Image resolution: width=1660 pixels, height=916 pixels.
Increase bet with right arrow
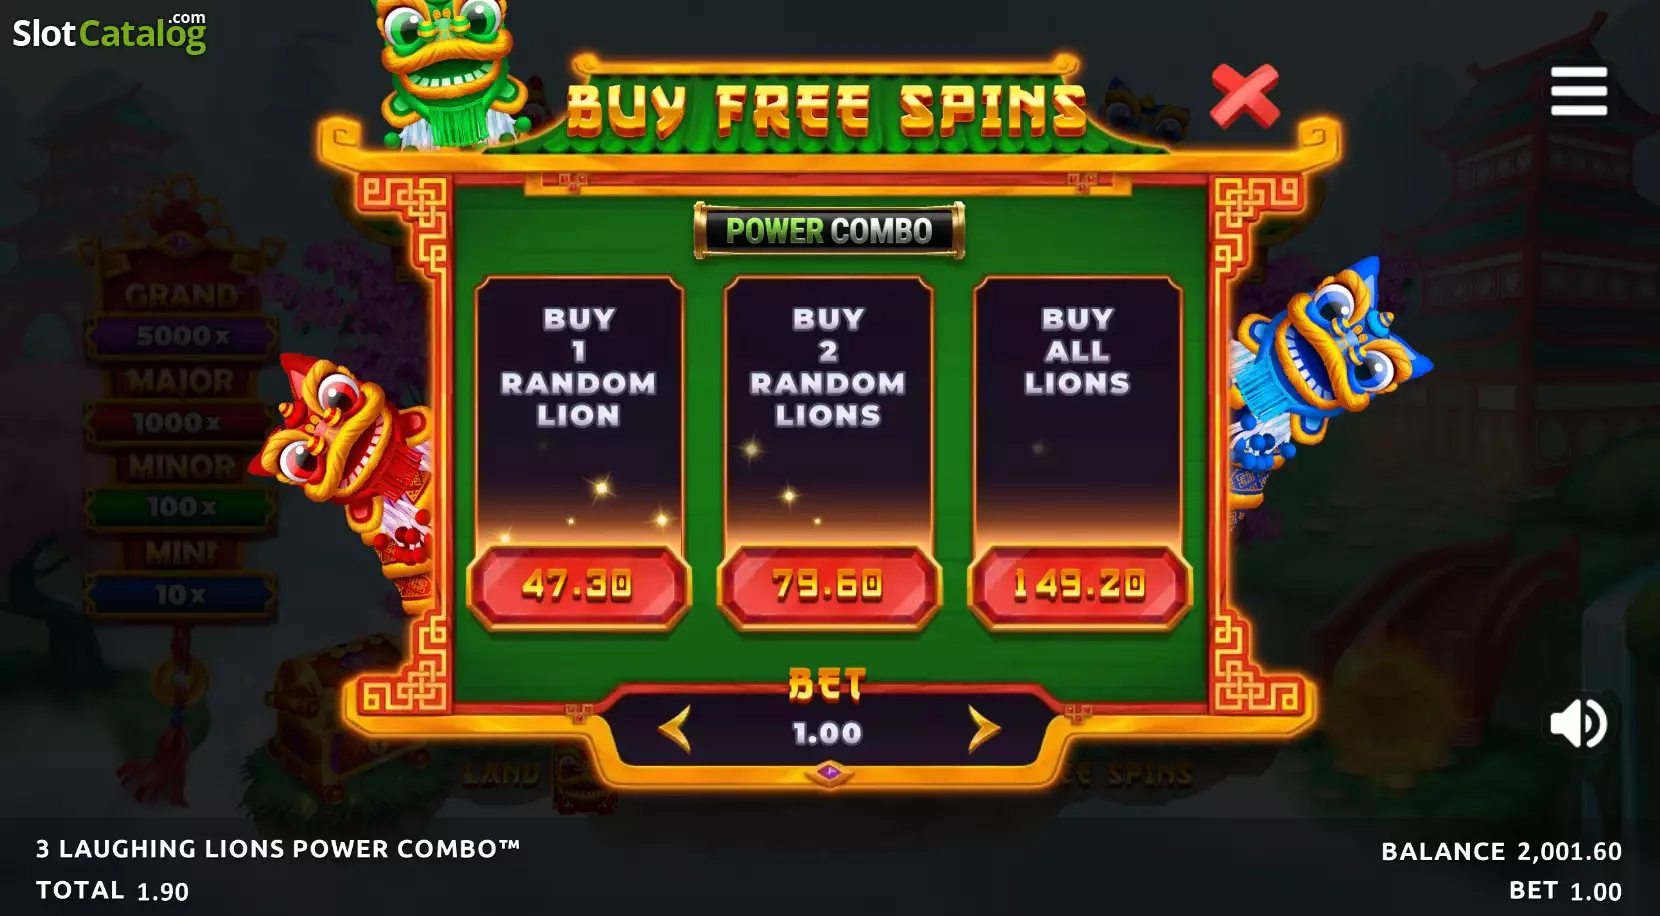(983, 729)
